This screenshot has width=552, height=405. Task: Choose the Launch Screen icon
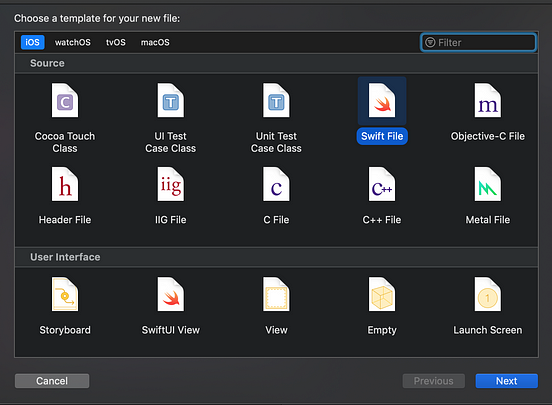[488, 294]
